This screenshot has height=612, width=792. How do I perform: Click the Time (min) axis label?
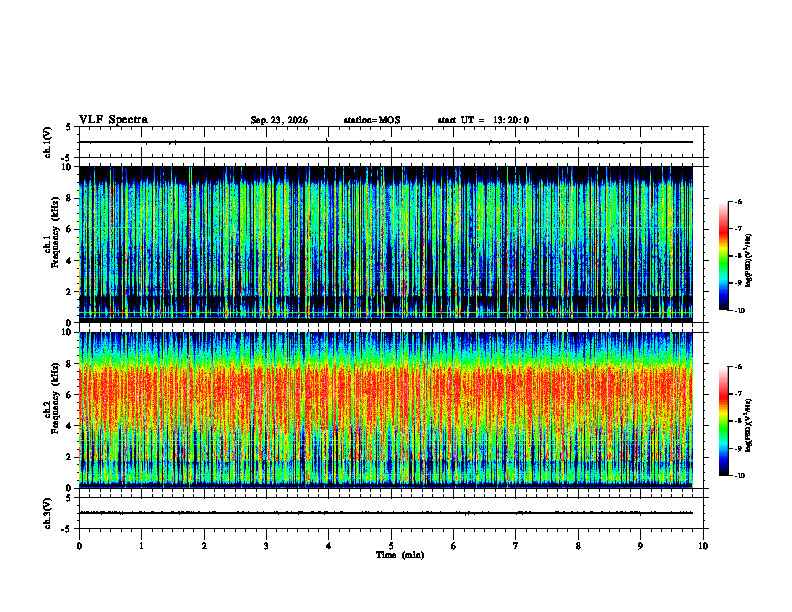pyautogui.click(x=400, y=555)
